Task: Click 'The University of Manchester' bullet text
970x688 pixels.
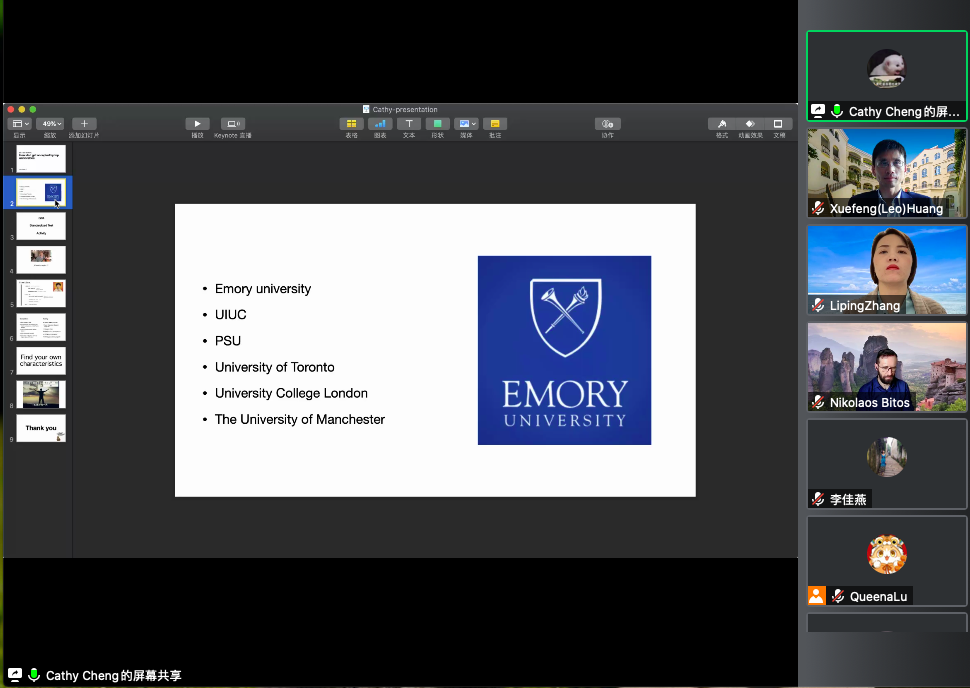Action: pyautogui.click(x=300, y=419)
